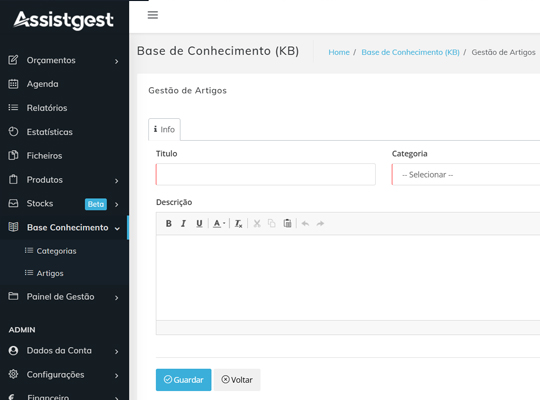Toggle bold formatting in the editor
This screenshot has width=540, height=400.
[x=168, y=223]
